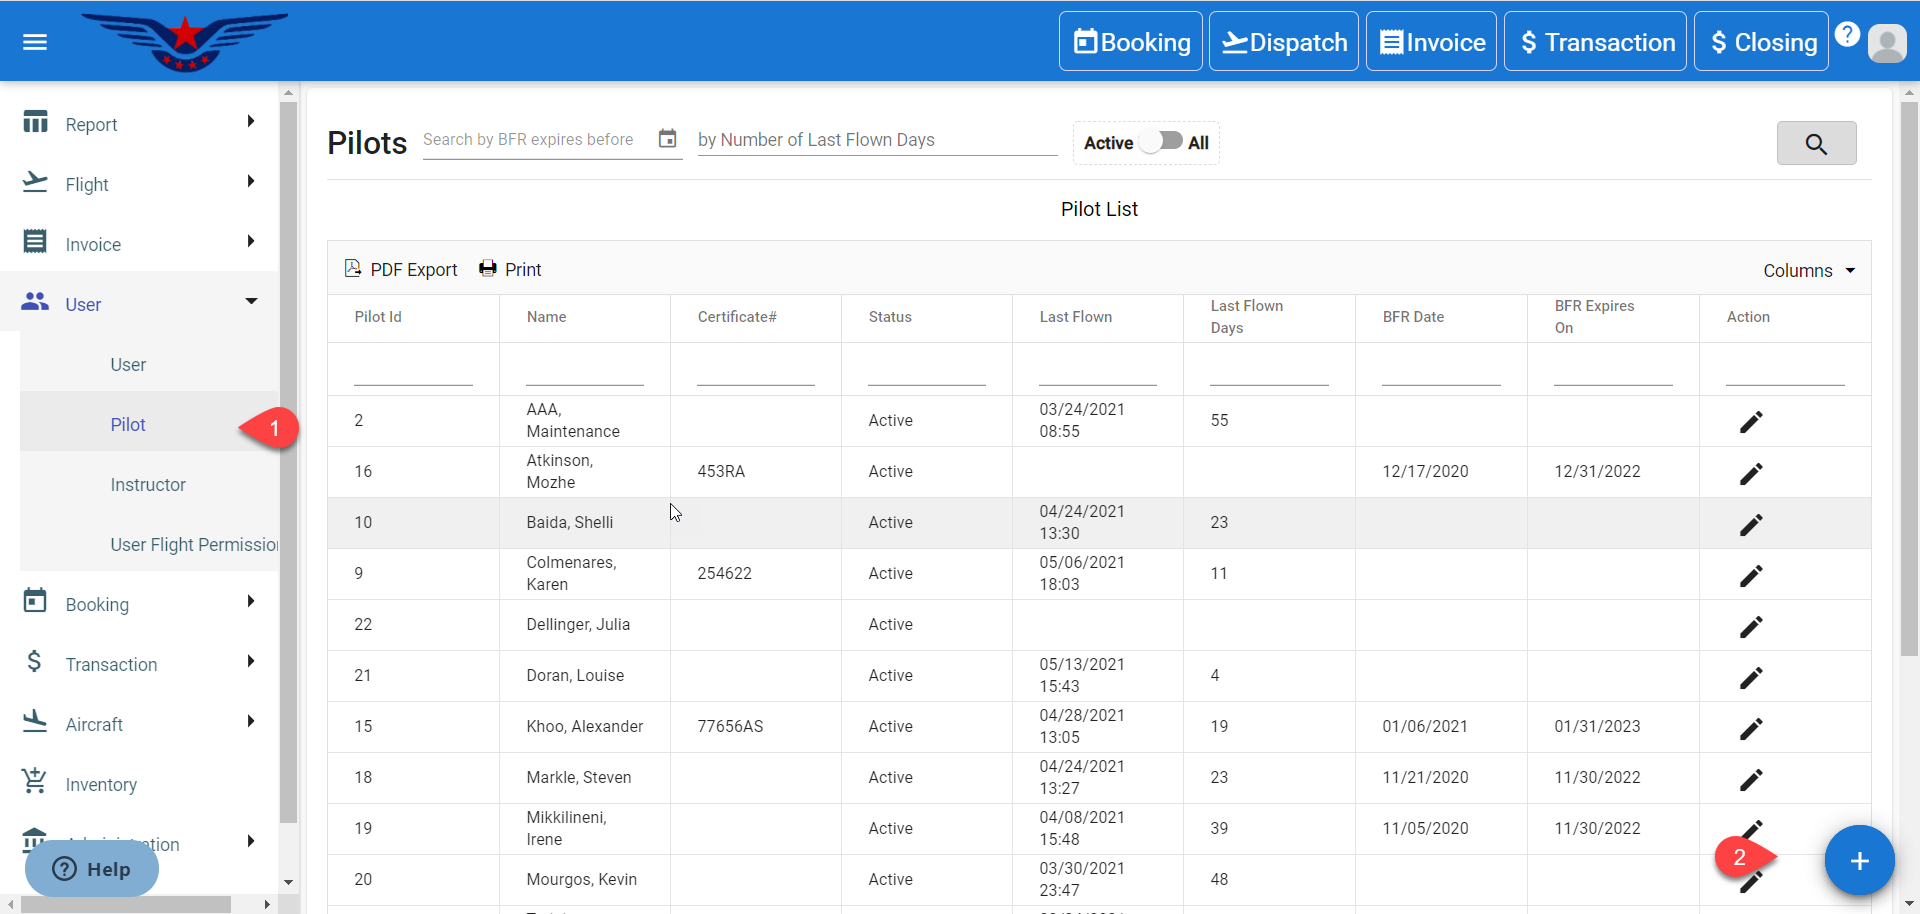Toggle the Active/All pilots switch
Viewport: 1920px width, 914px height.
point(1161,142)
